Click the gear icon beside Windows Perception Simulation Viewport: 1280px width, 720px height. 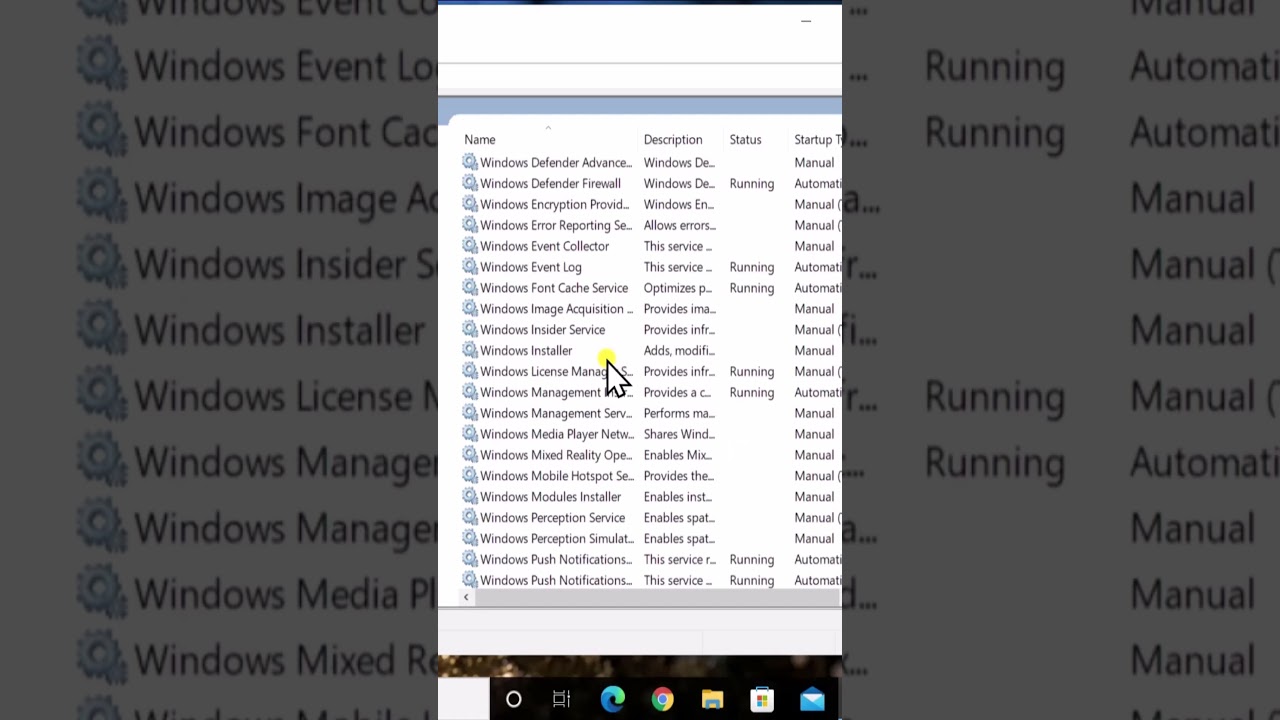[470, 538]
